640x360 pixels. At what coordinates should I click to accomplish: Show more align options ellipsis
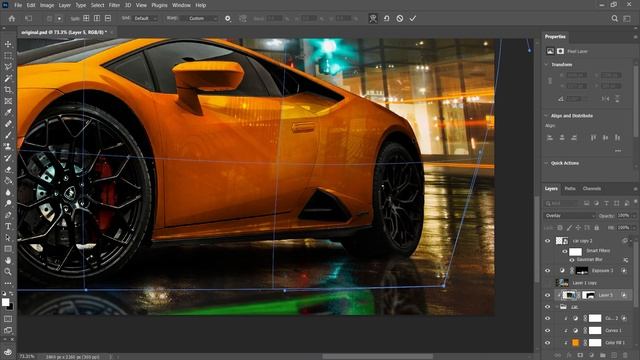(618, 151)
